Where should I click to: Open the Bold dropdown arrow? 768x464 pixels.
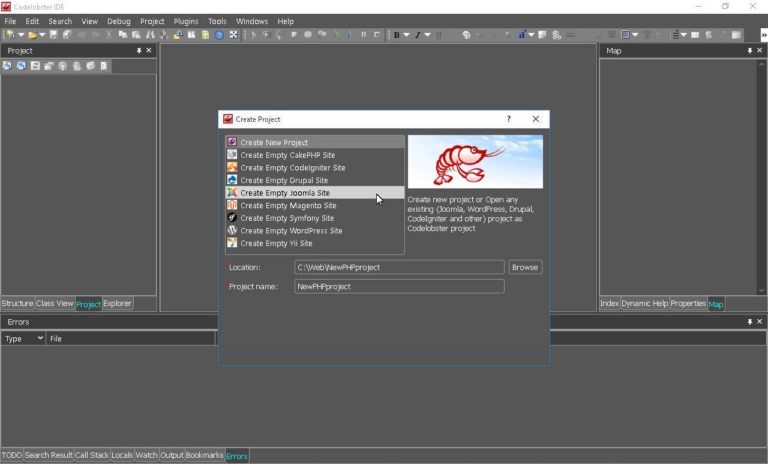click(x=407, y=35)
